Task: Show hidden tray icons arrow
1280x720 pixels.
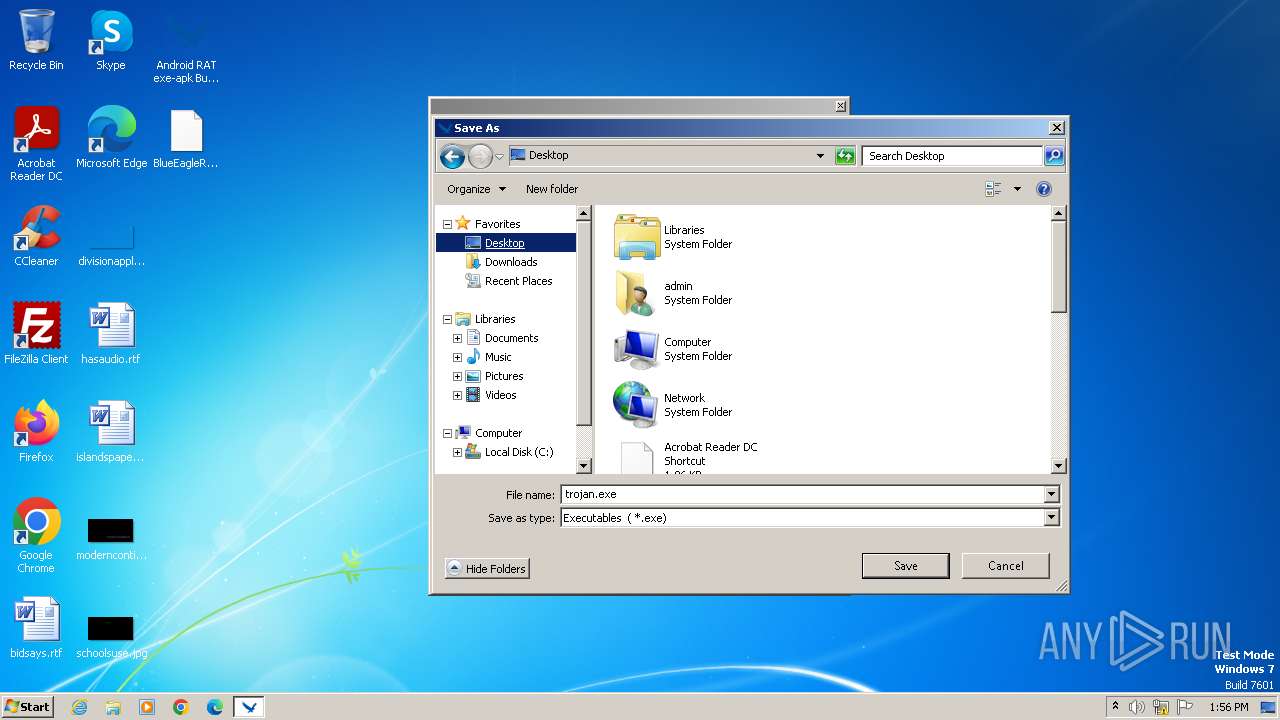Action: (1115, 707)
